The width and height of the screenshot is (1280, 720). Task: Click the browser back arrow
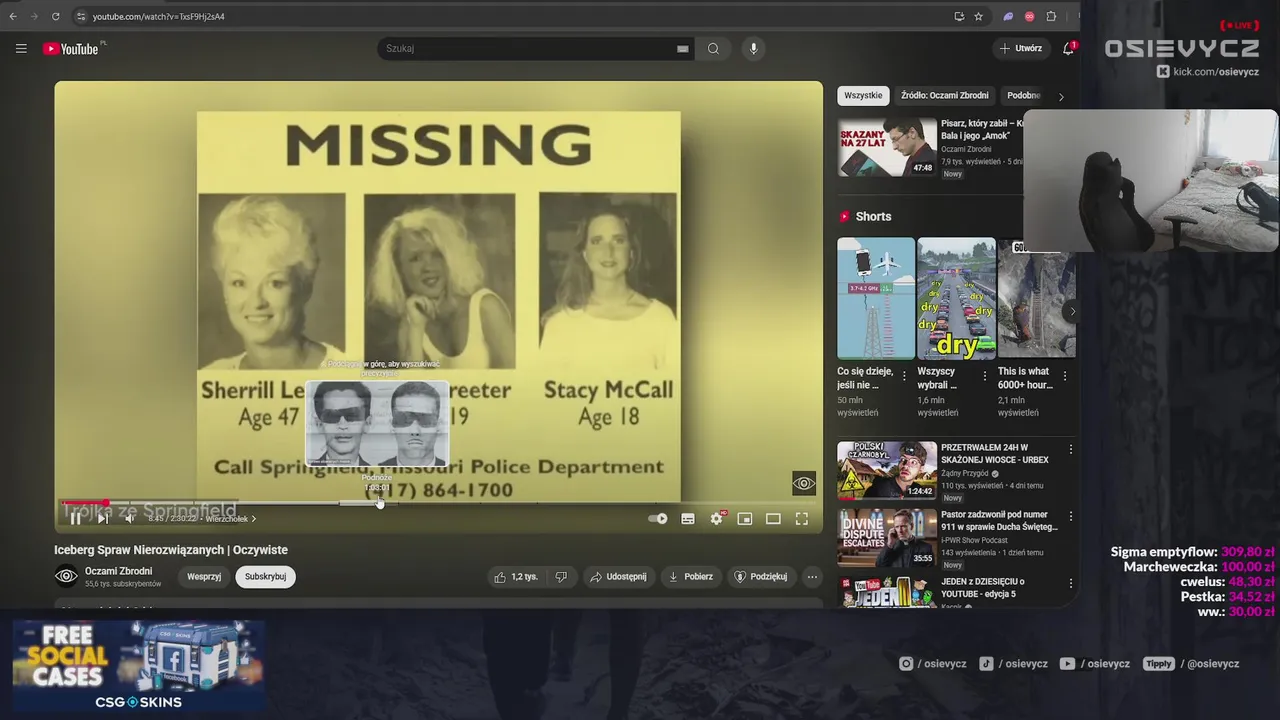(x=13, y=16)
